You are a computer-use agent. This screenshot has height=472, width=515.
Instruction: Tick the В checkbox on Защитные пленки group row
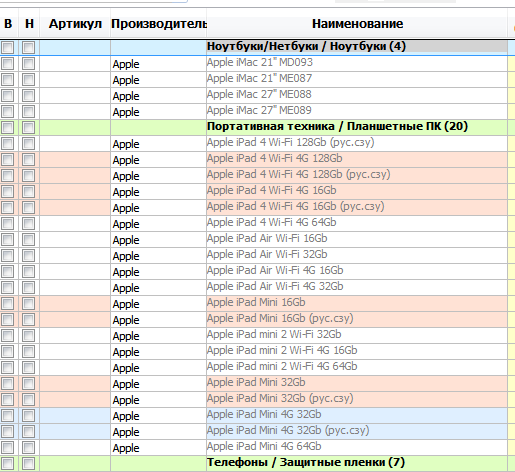click(x=7, y=463)
